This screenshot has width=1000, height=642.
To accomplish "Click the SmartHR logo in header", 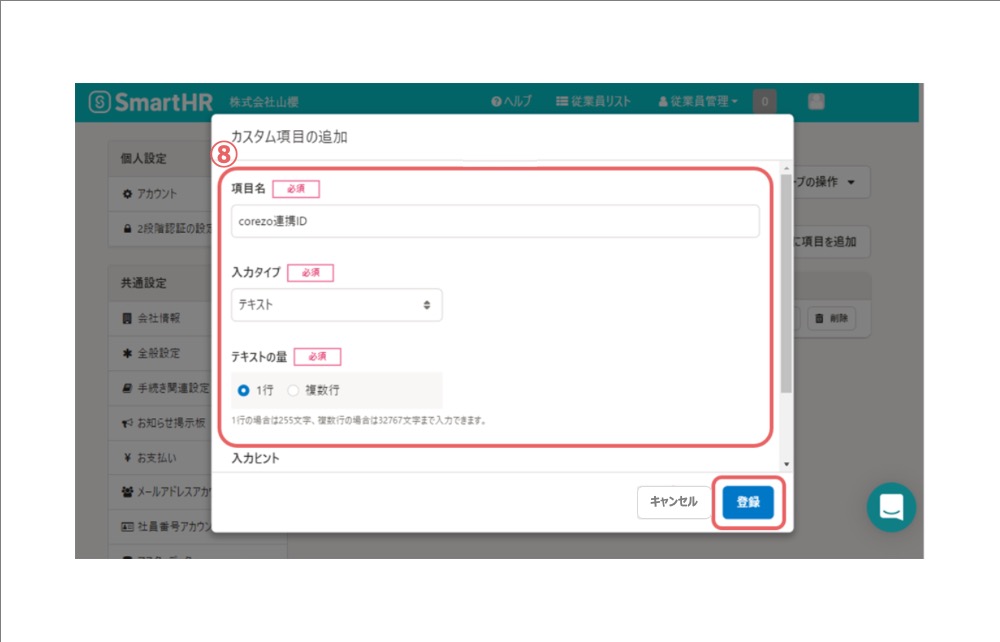I will 151,102.
